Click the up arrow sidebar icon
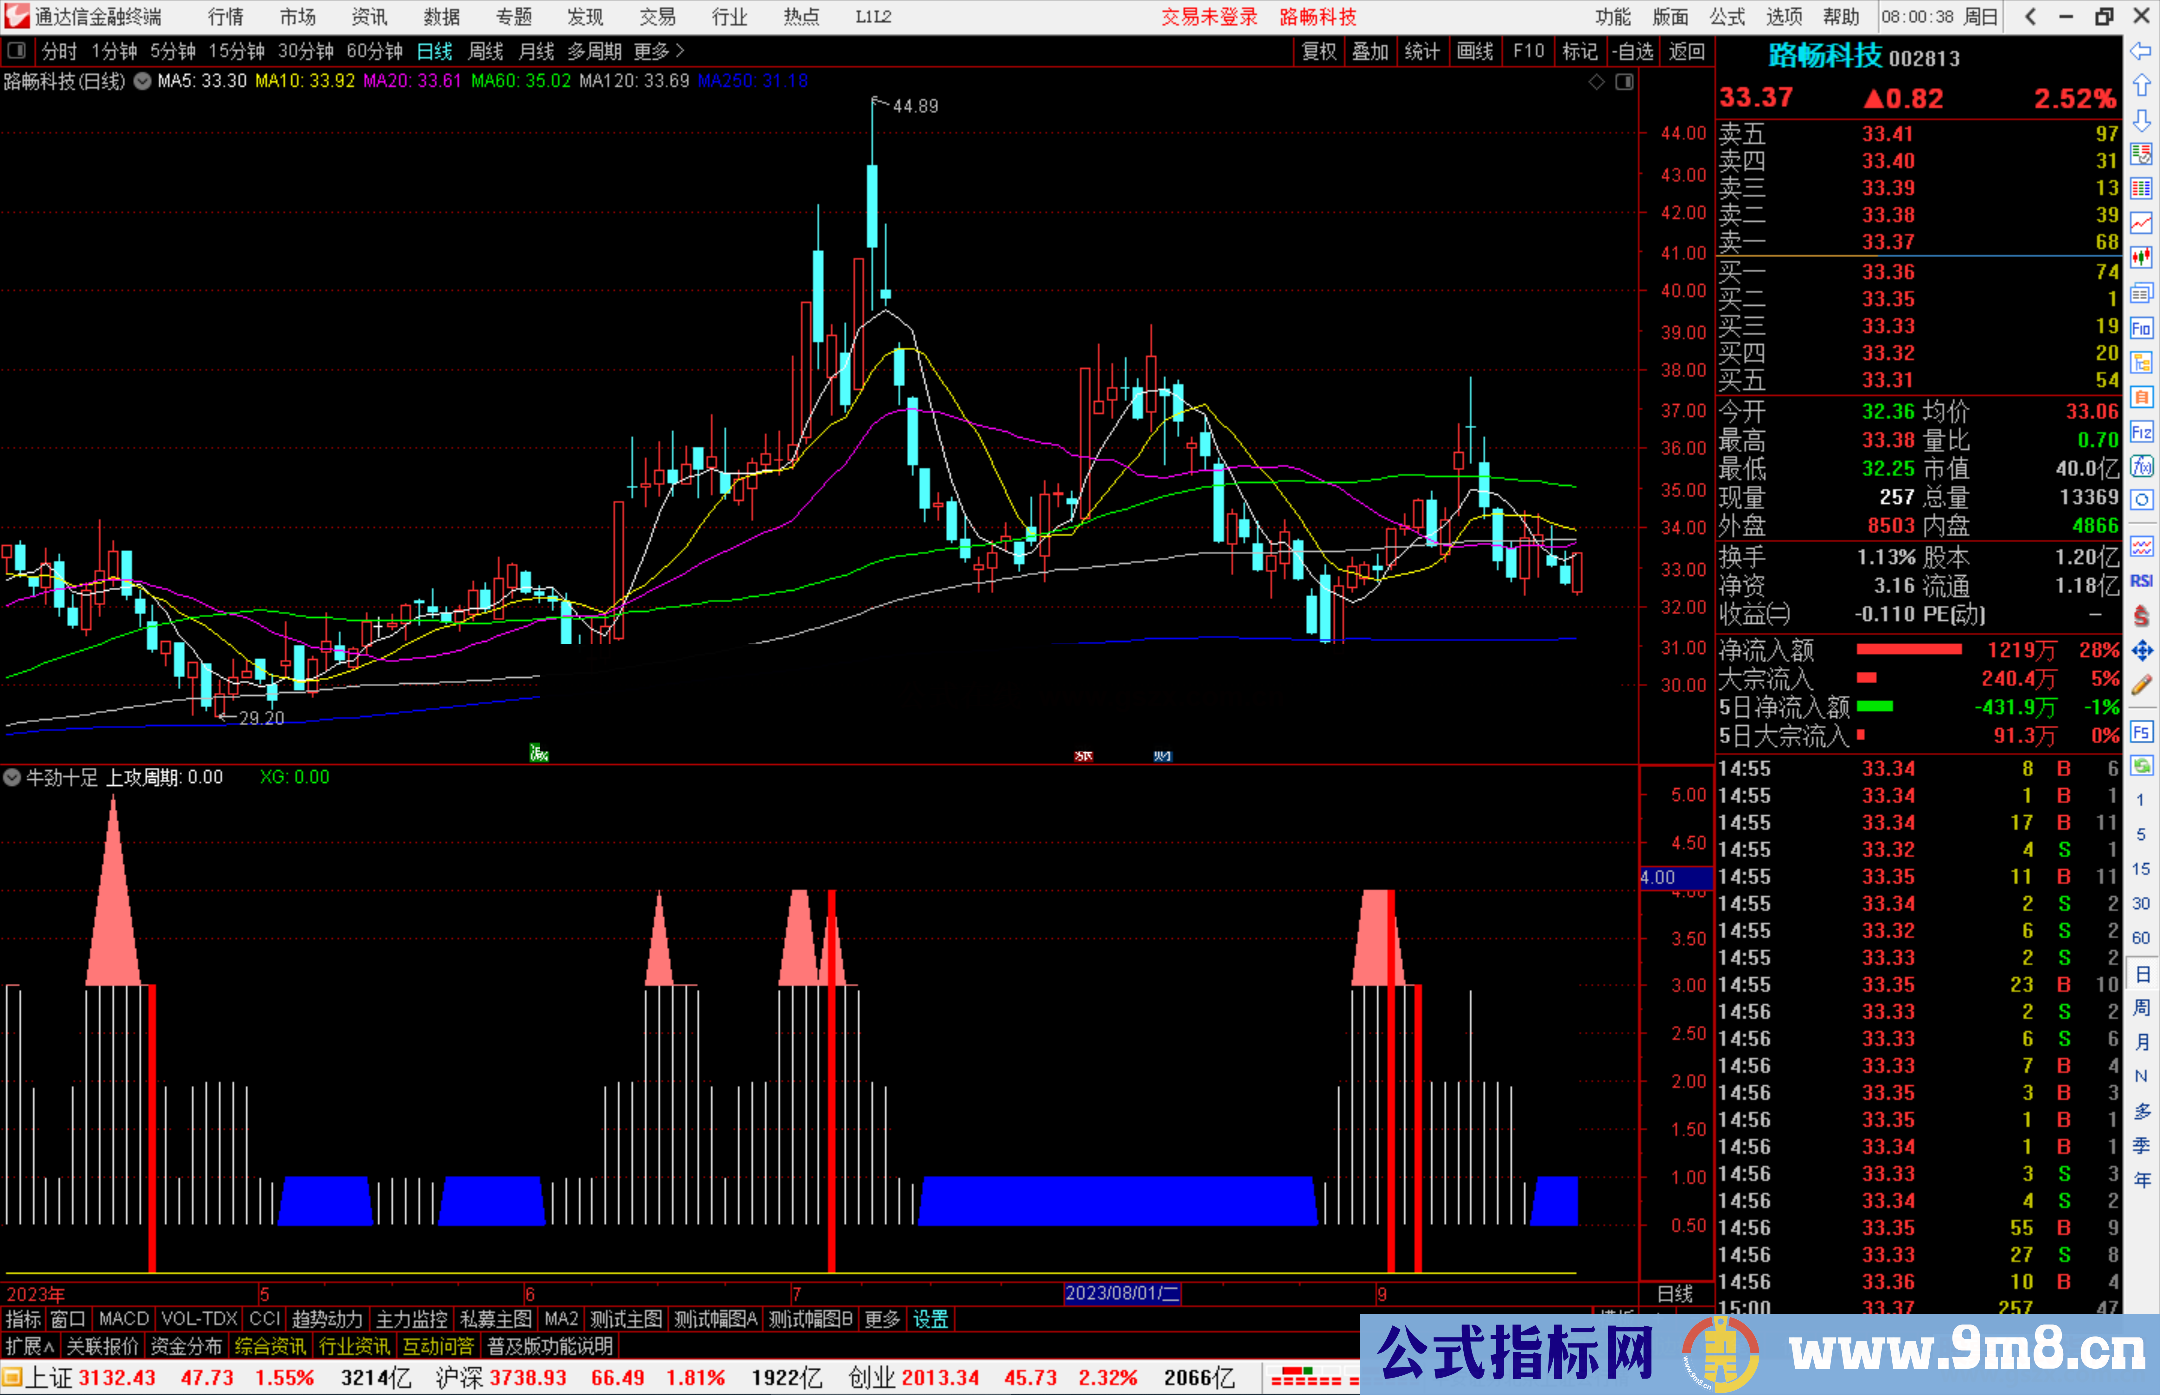2160x1395 pixels. tap(2141, 86)
